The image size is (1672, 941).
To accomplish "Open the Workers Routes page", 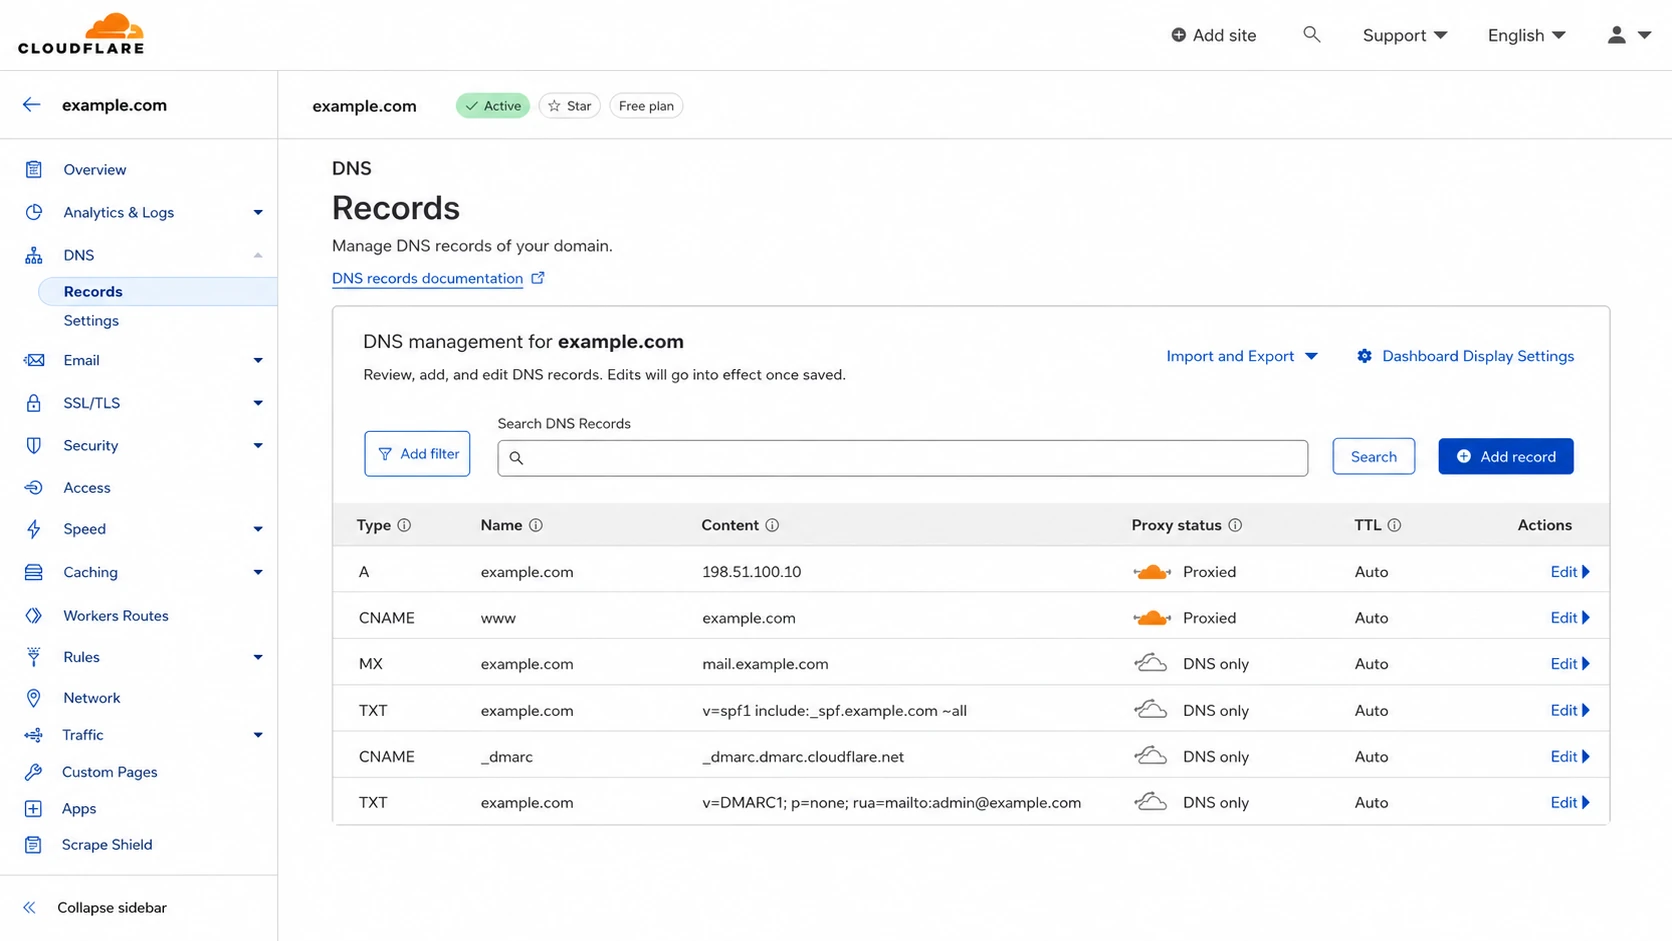I will point(116,616).
